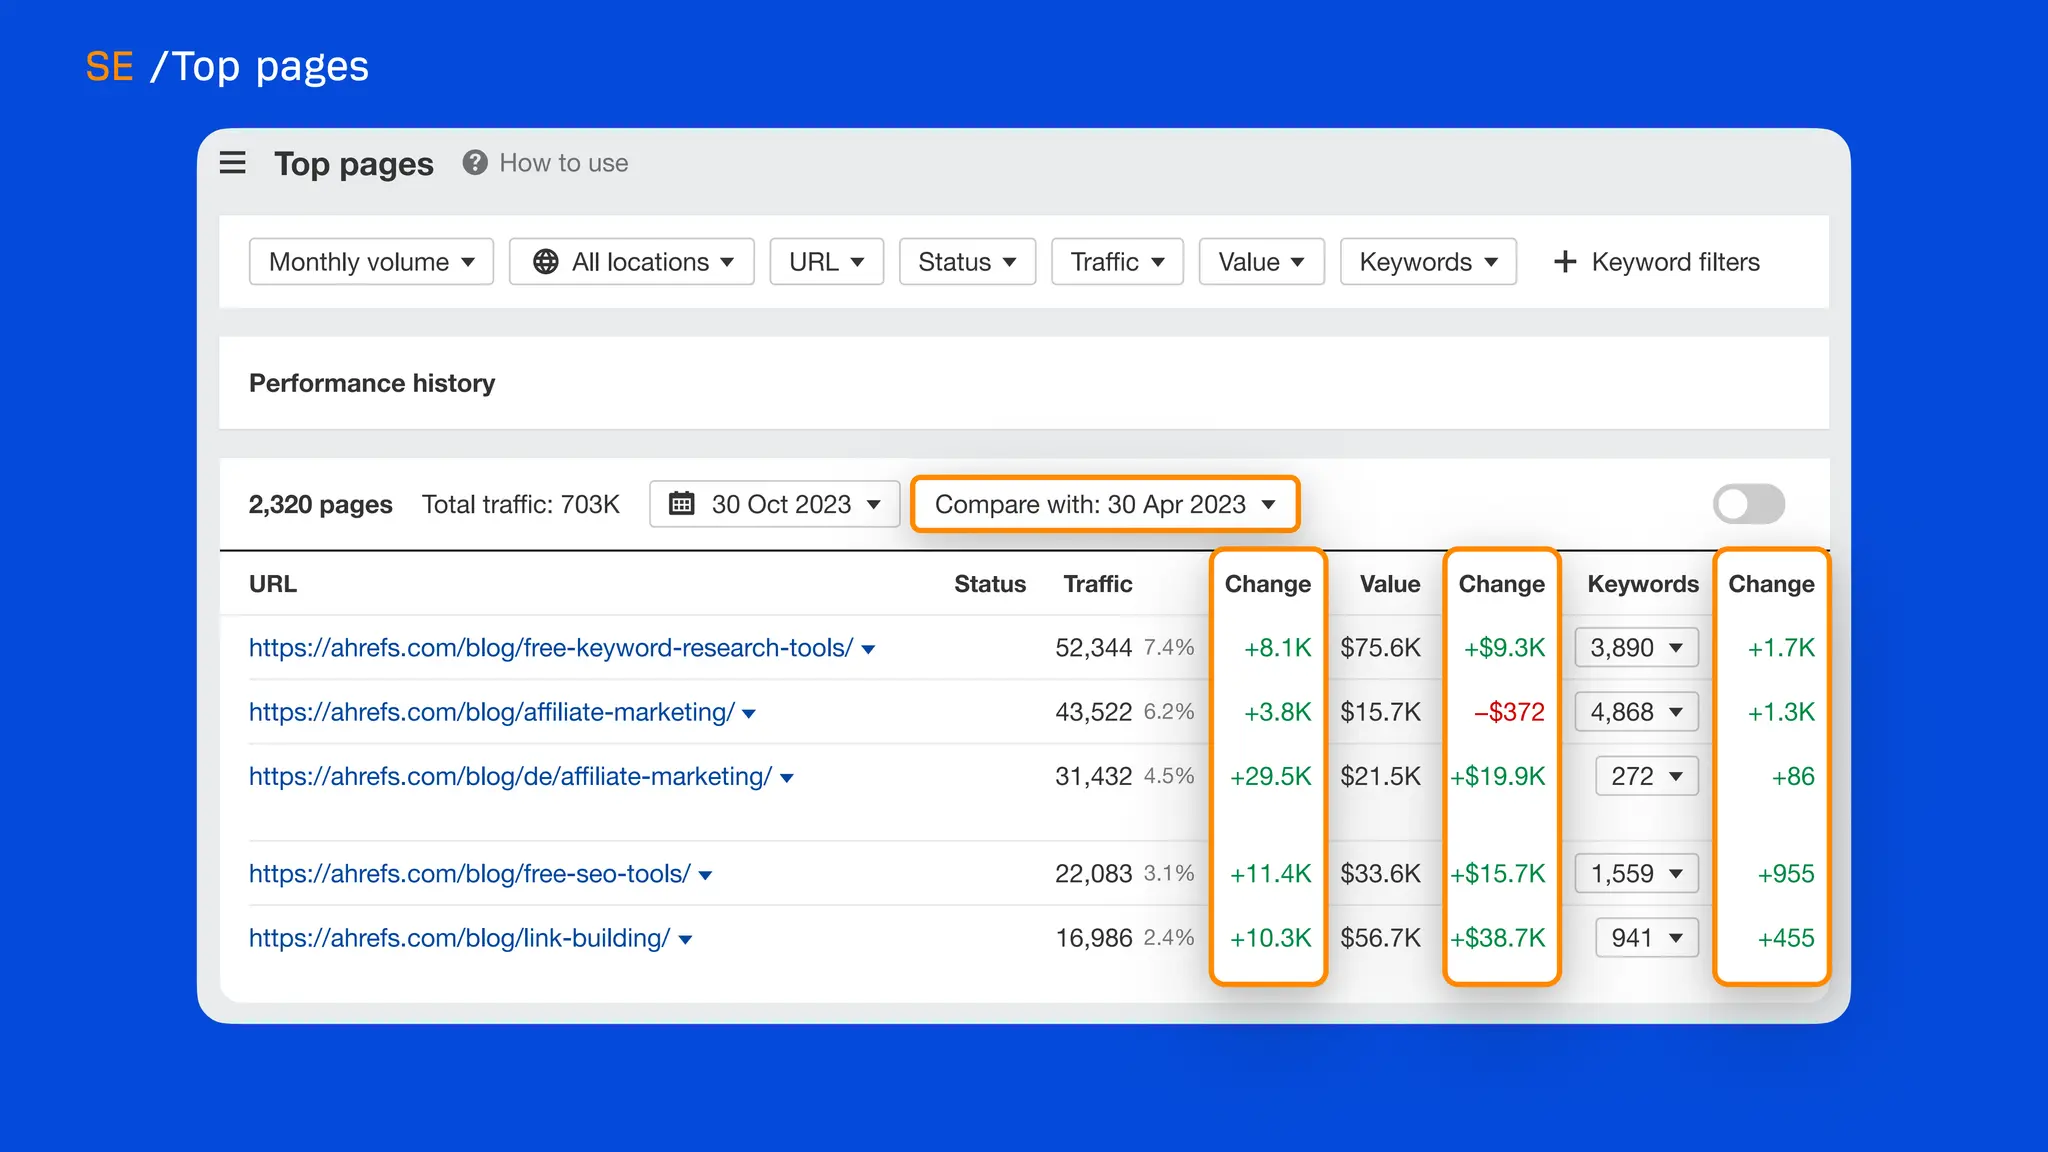Sort by the Traffic column header
The width and height of the screenshot is (2048, 1152).
click(1098, 584)
